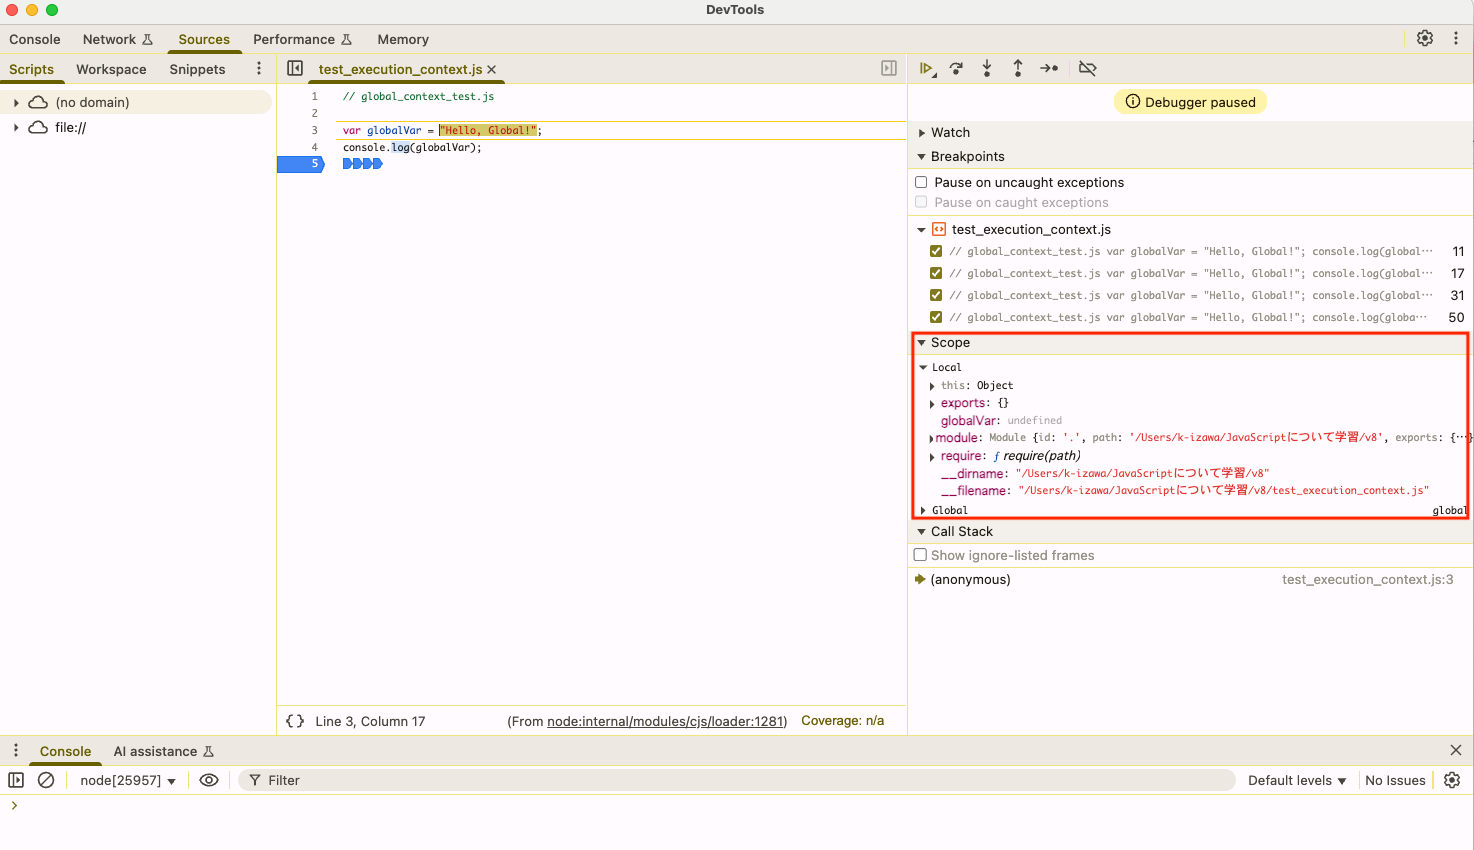
Task: Open the Default levels dropdown
Action: (x=1296, y=780)
